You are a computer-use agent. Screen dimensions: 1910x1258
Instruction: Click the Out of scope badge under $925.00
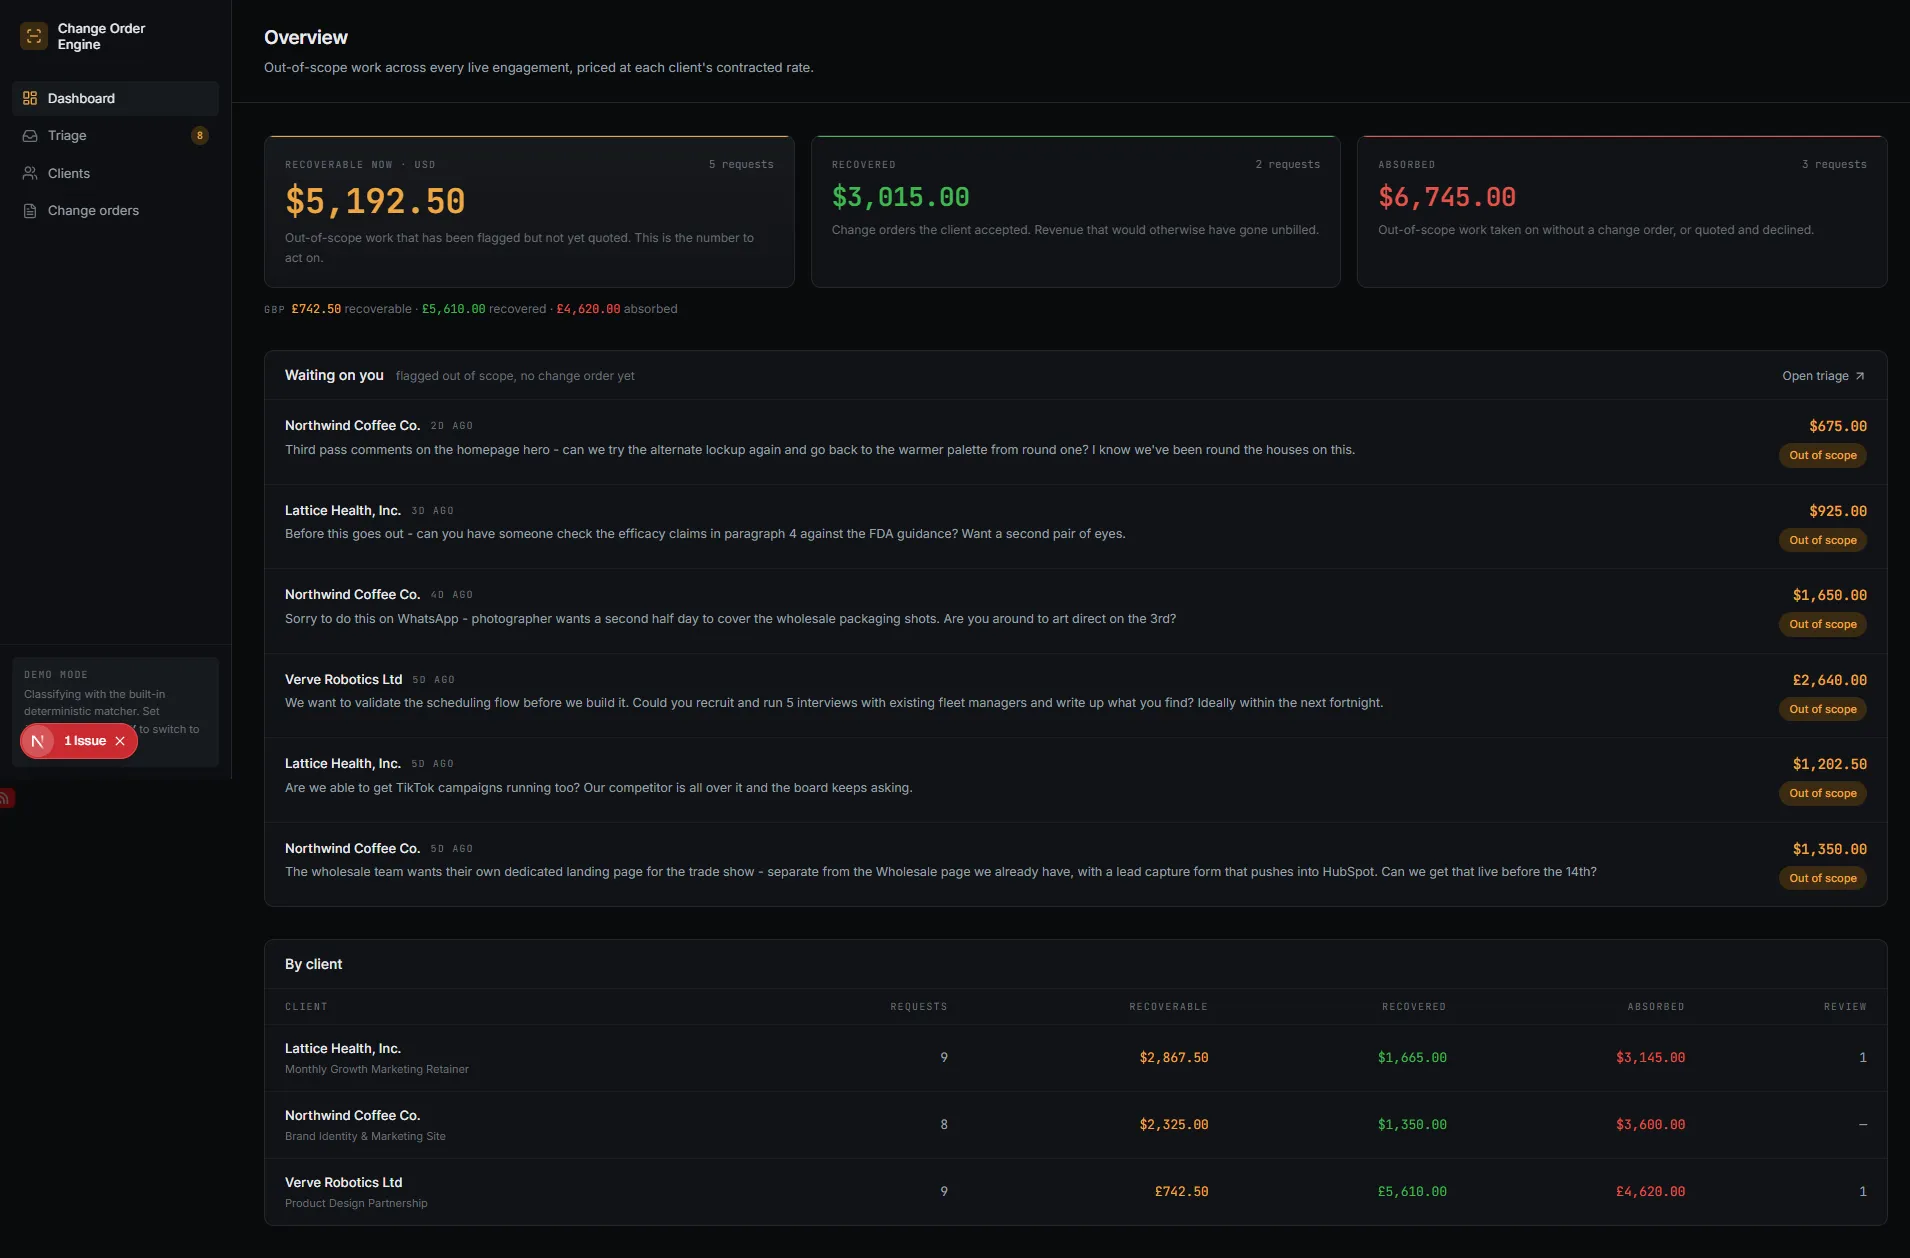tap(1822, 540)
